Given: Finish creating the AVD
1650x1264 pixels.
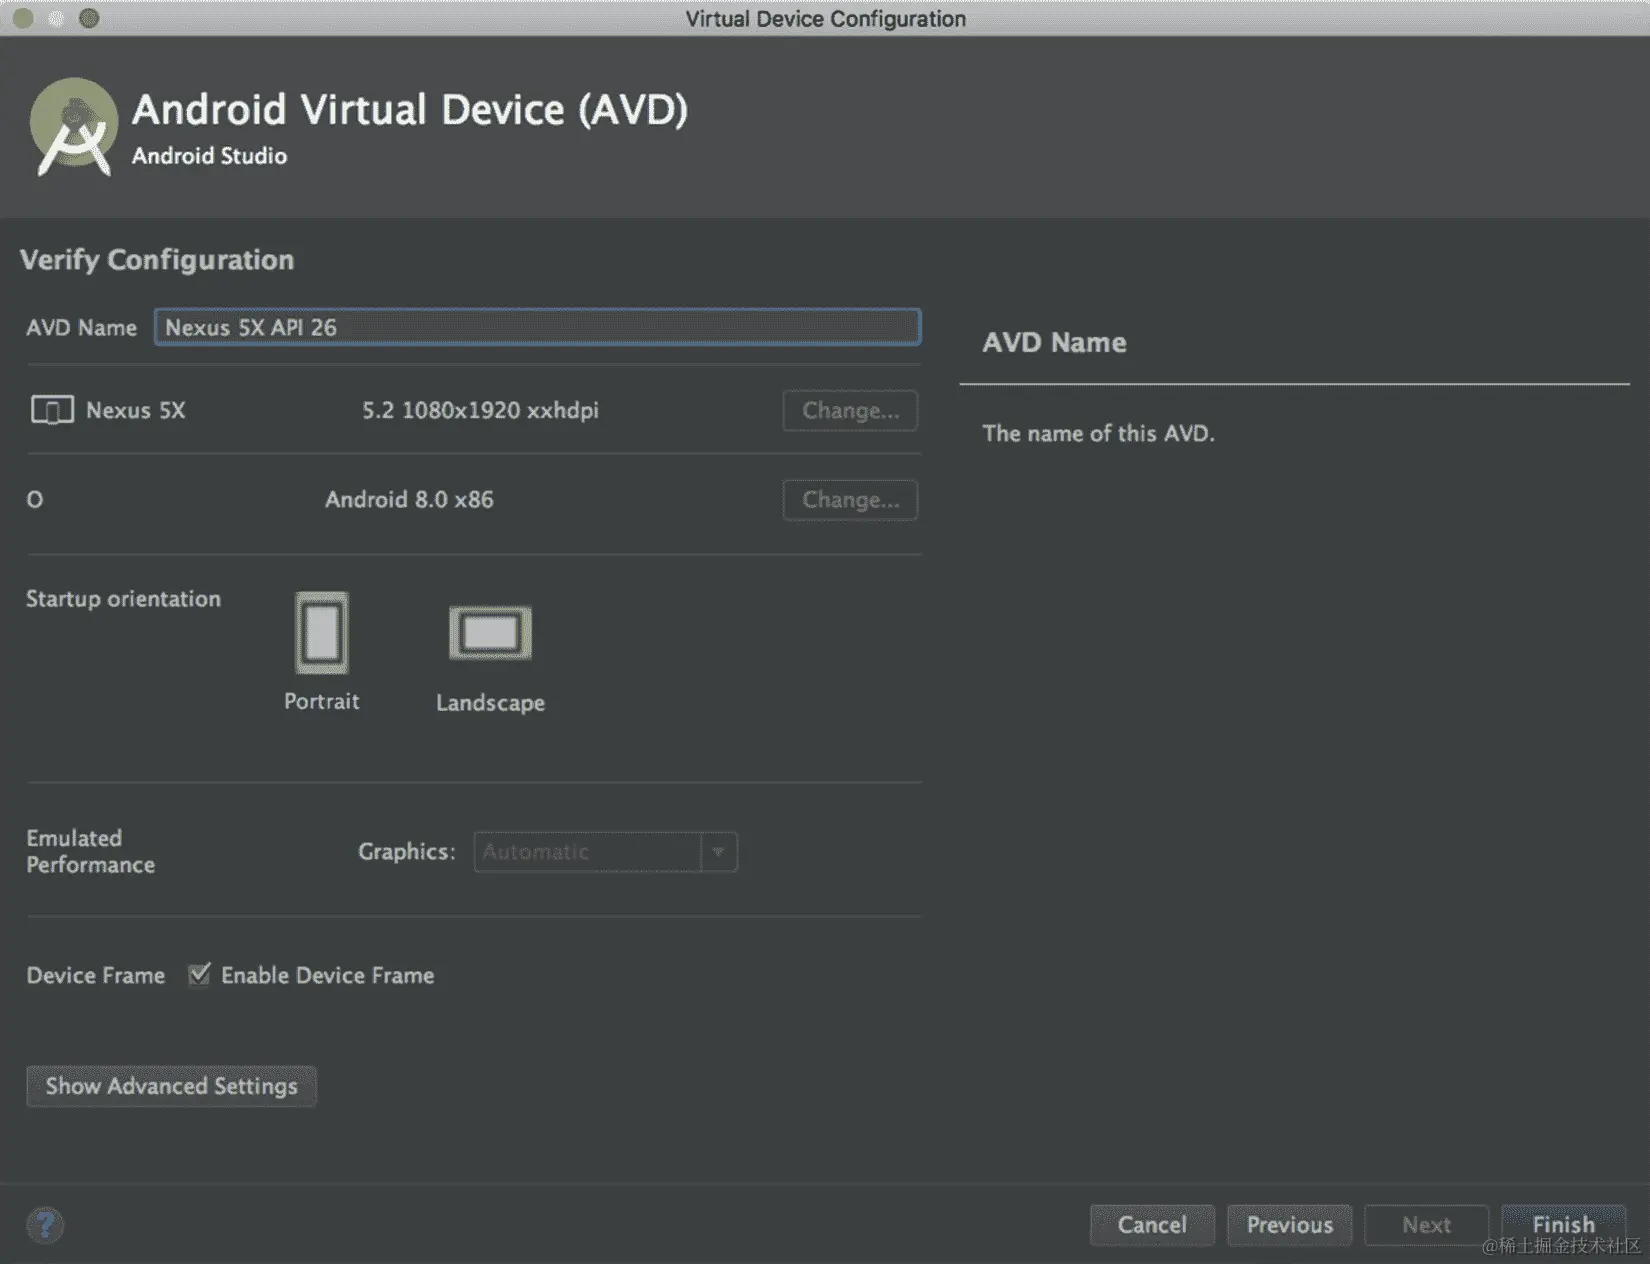Looking at the screenshot, I should pyautogui.click(x=1563, y=1225).
